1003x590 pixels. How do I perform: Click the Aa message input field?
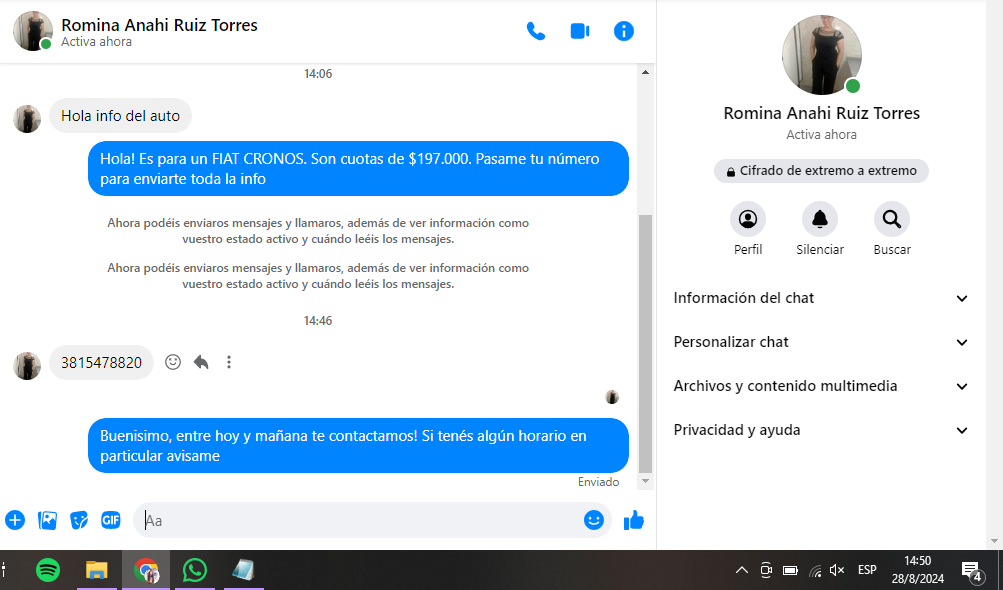click(360, 520)
